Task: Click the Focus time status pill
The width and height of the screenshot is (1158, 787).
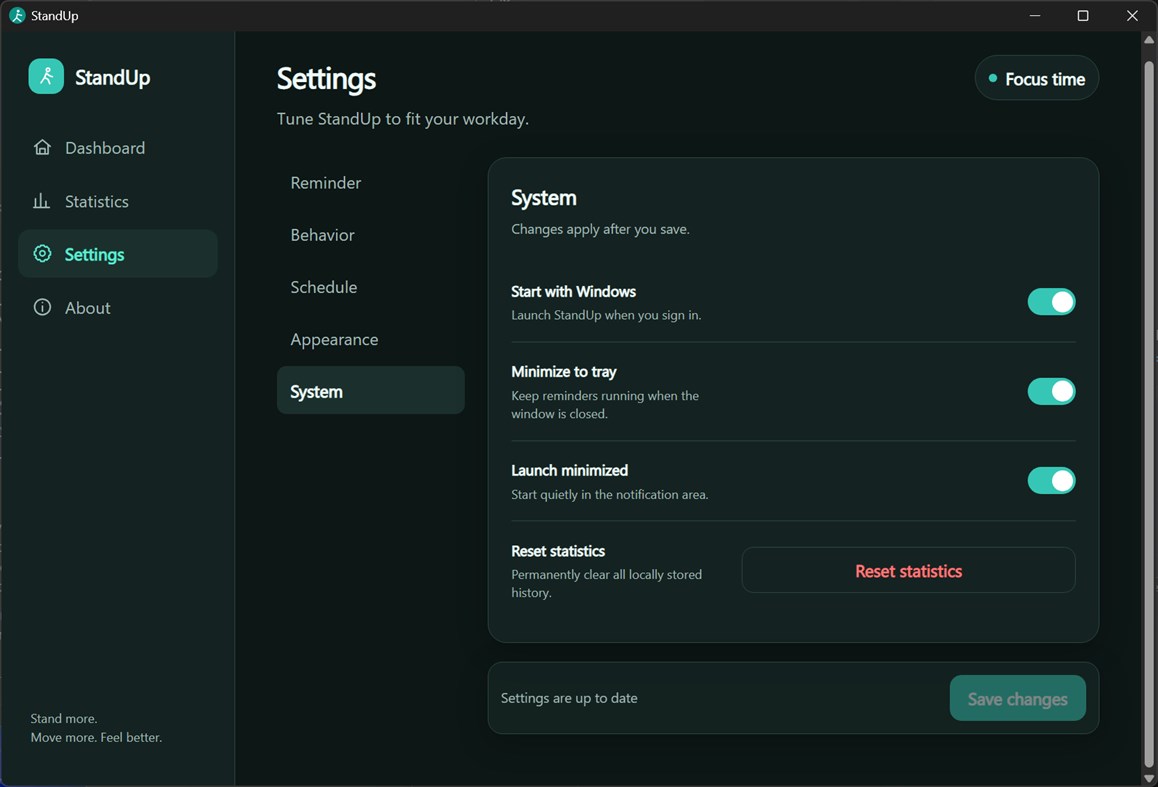Action: click(1037, 78)
